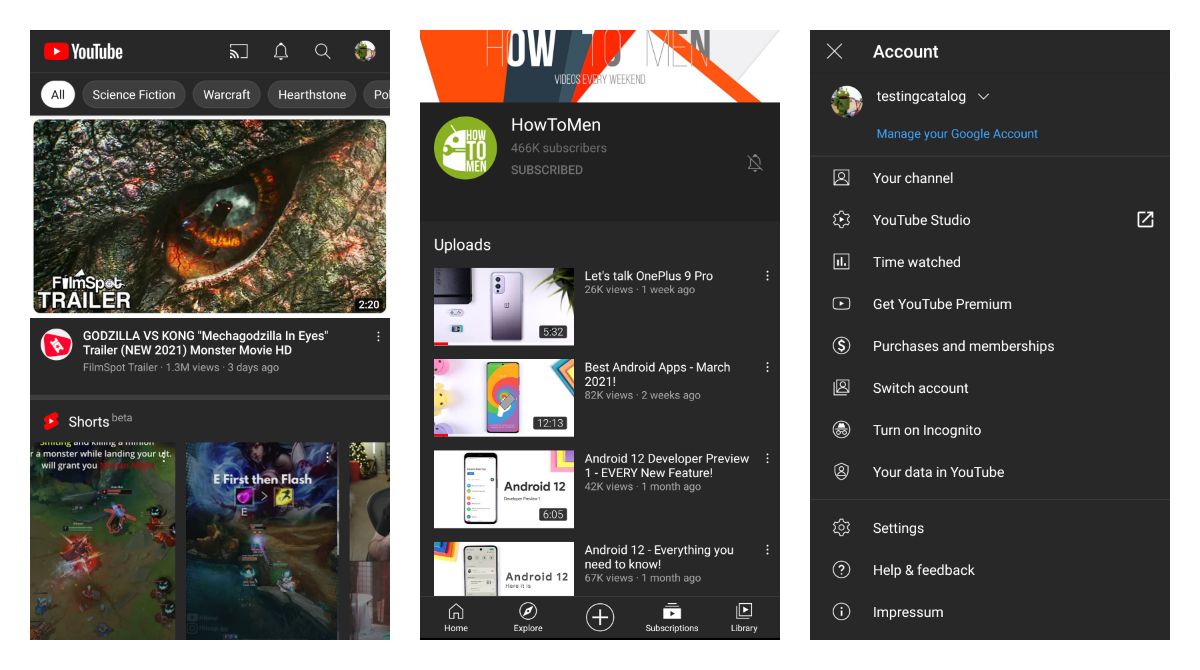Open options for Let's talk OnePlus 9 Pro
Screen dimensions: 1200x670
767,276
